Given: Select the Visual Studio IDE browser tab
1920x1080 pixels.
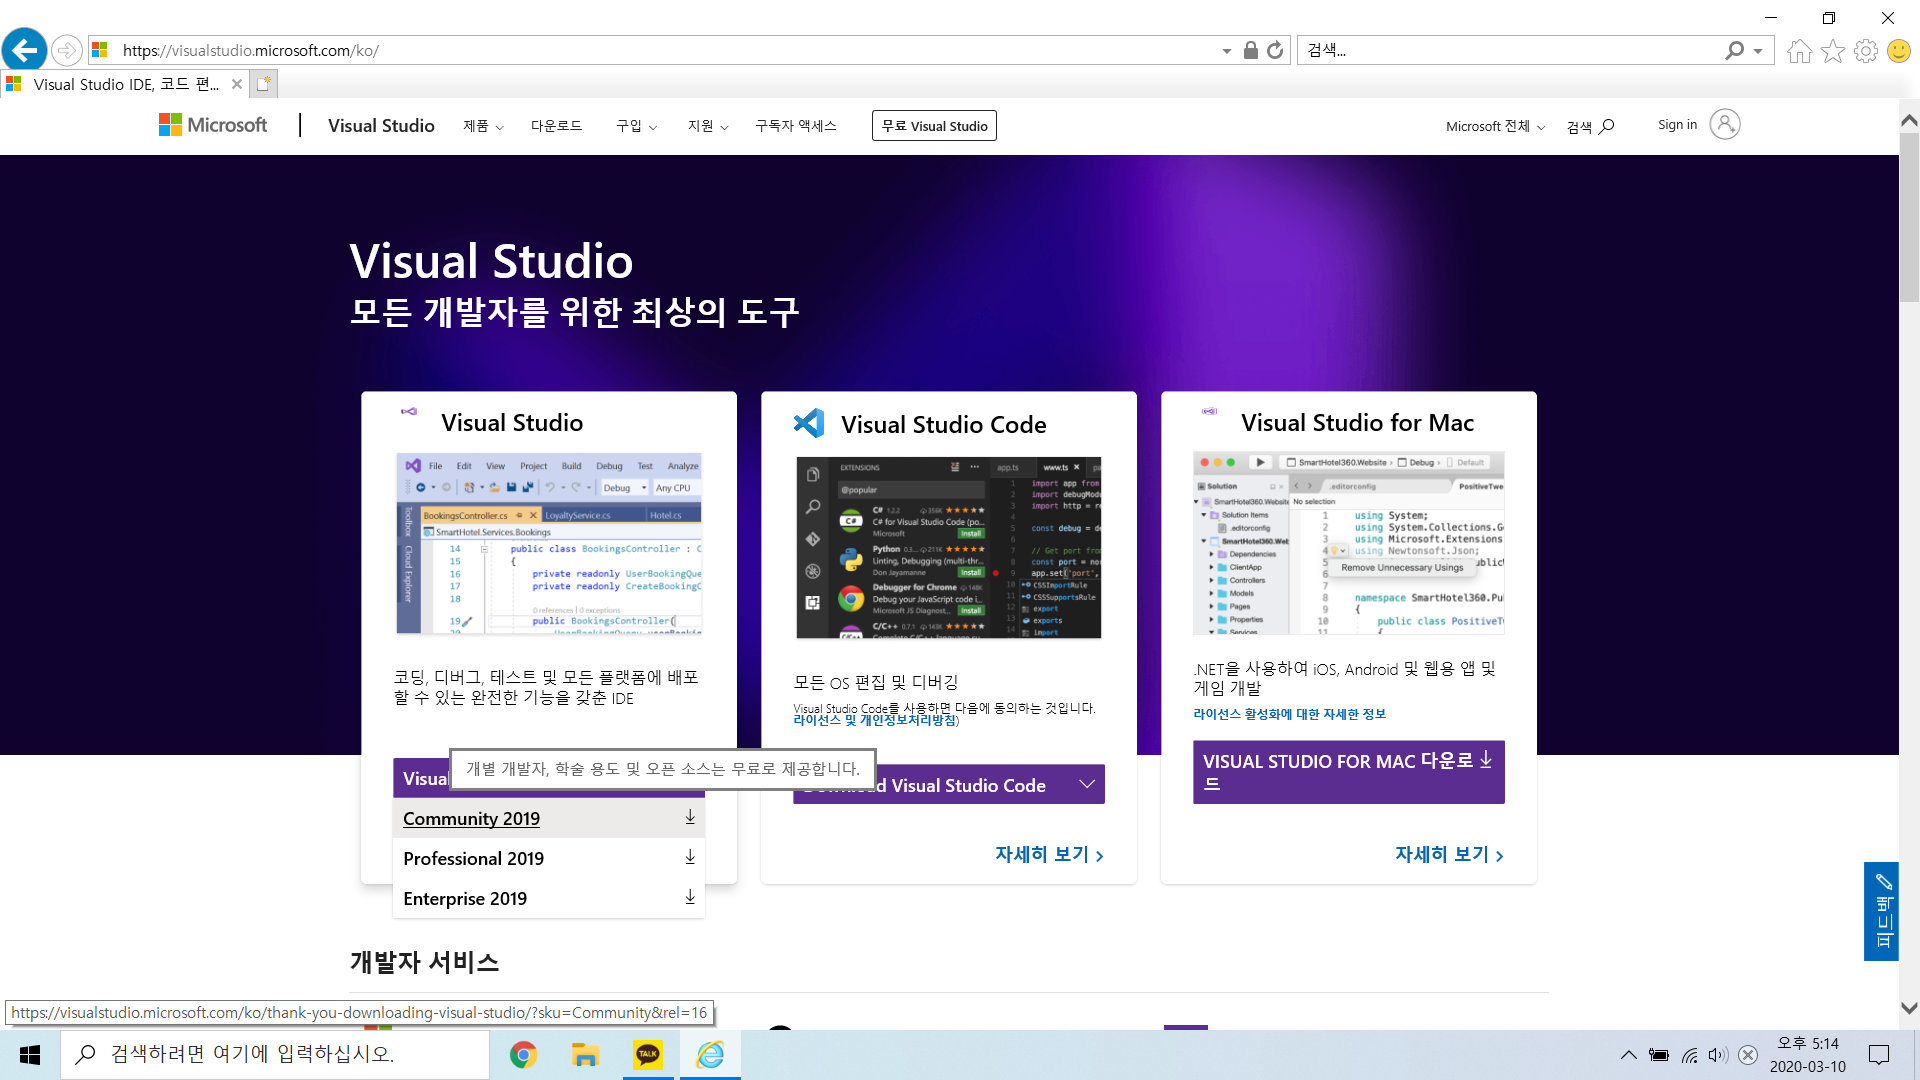Looking at the screenshot, I should tap(125, 84).
